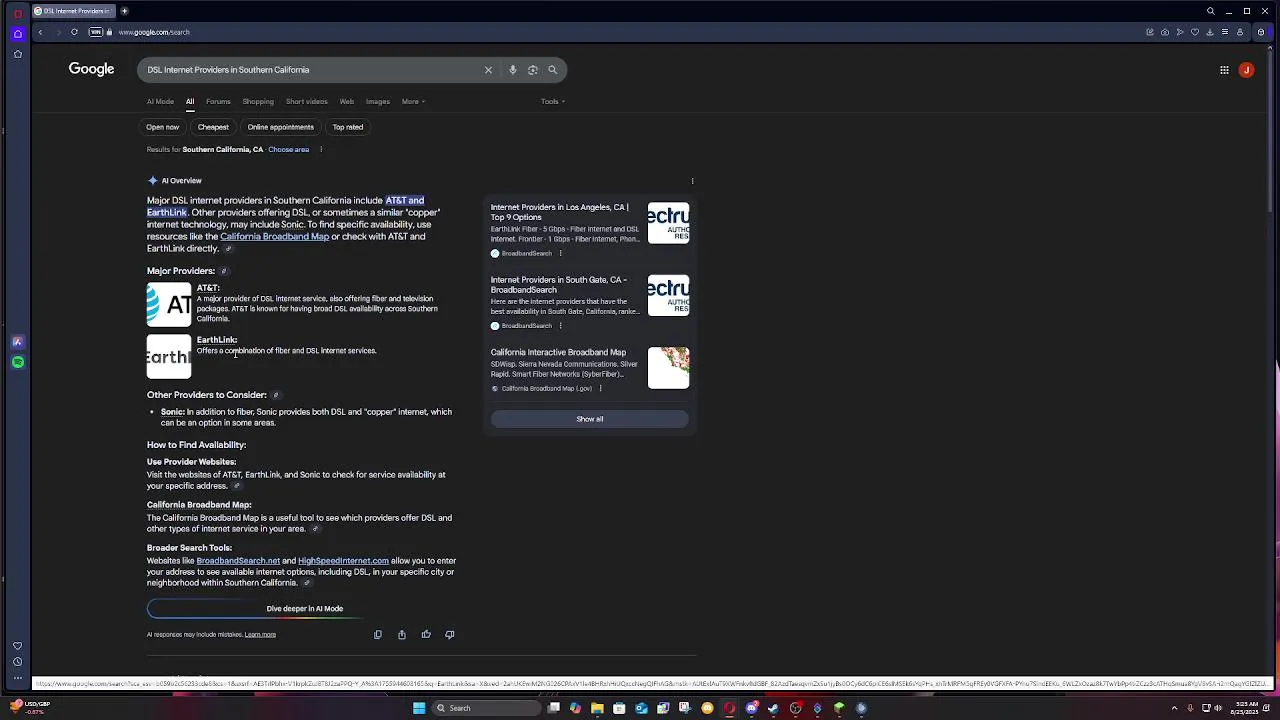
Task: Expand the More search categories dropdown
Action: pos(413,101)
